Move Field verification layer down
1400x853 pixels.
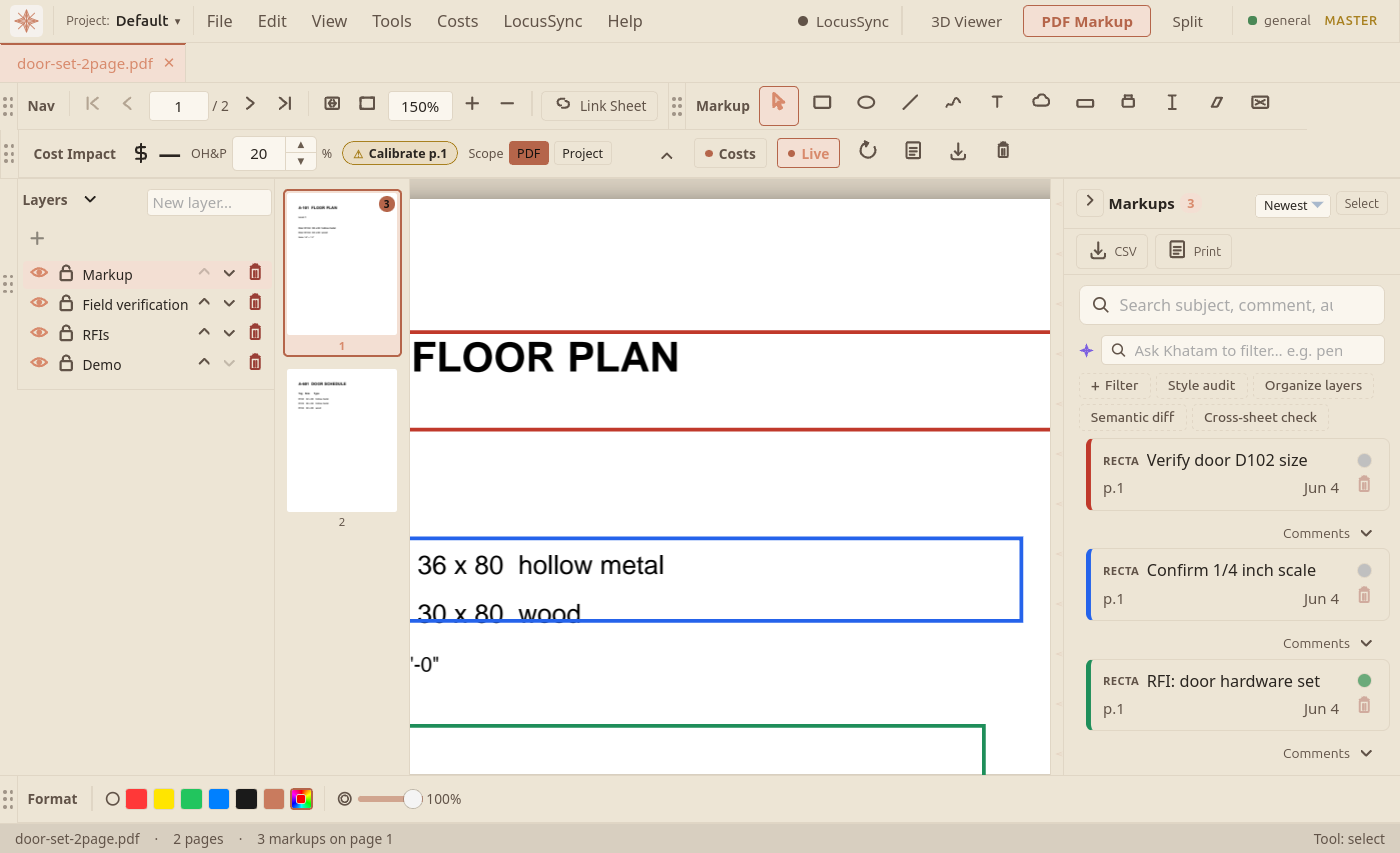point(229,302)
